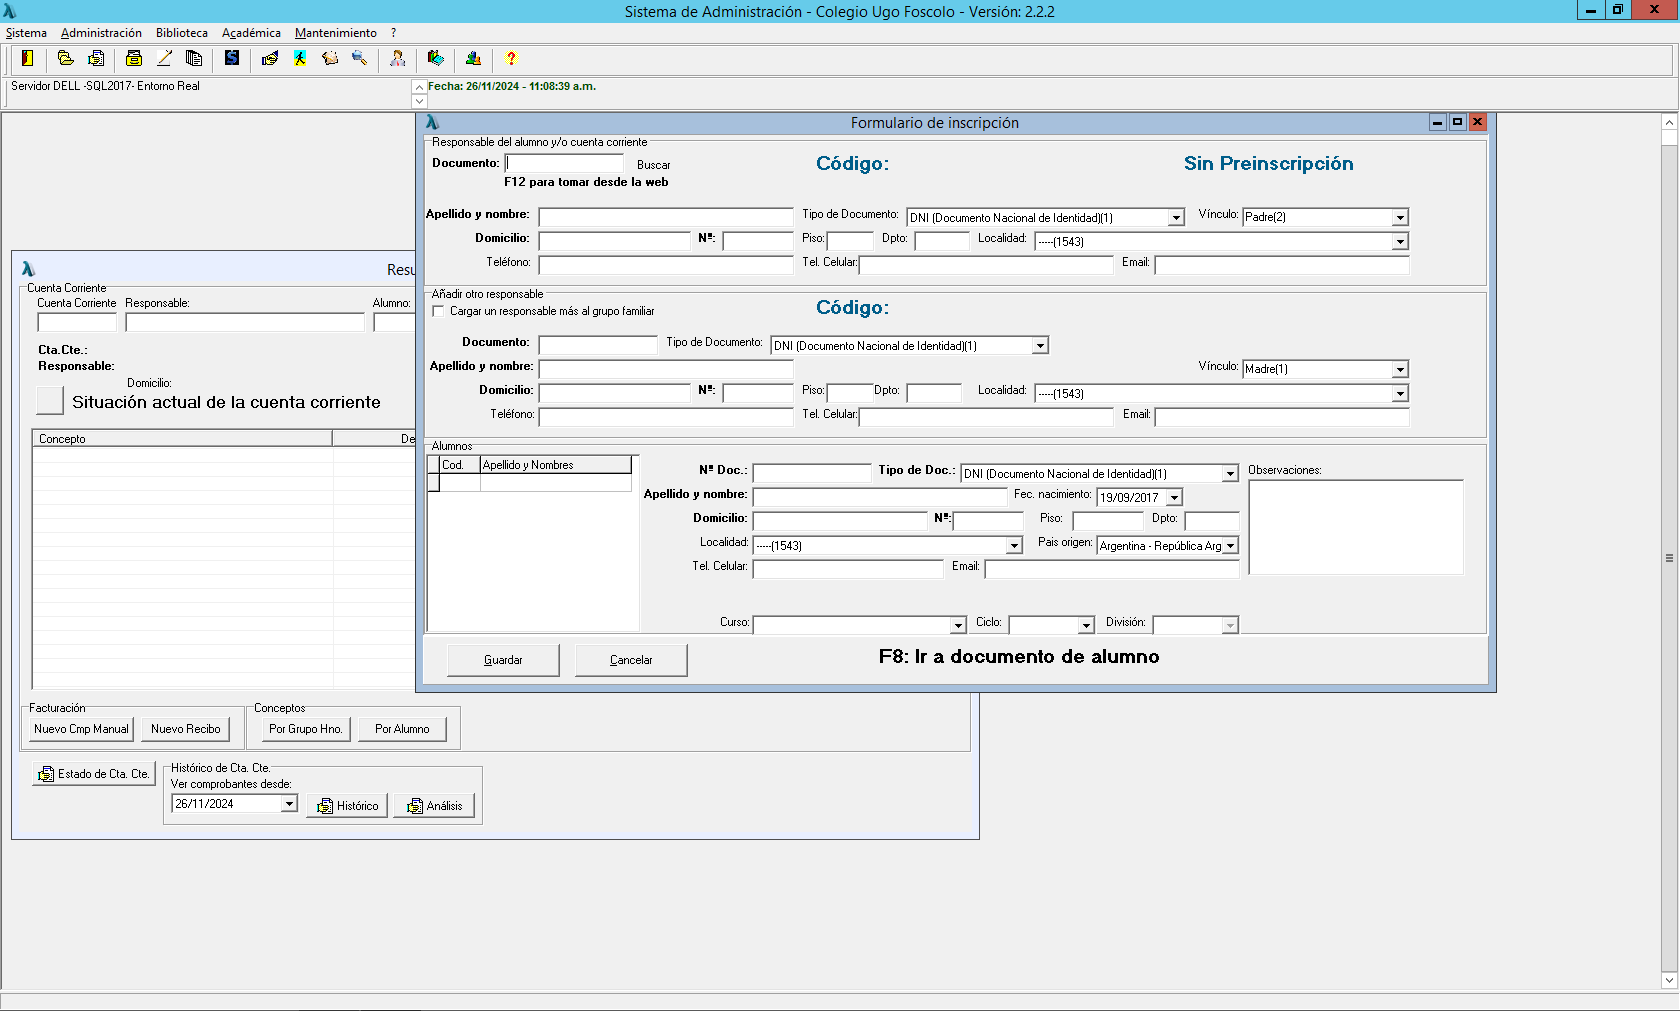
Task: Open the Administración menu
Action: [101, 33]
